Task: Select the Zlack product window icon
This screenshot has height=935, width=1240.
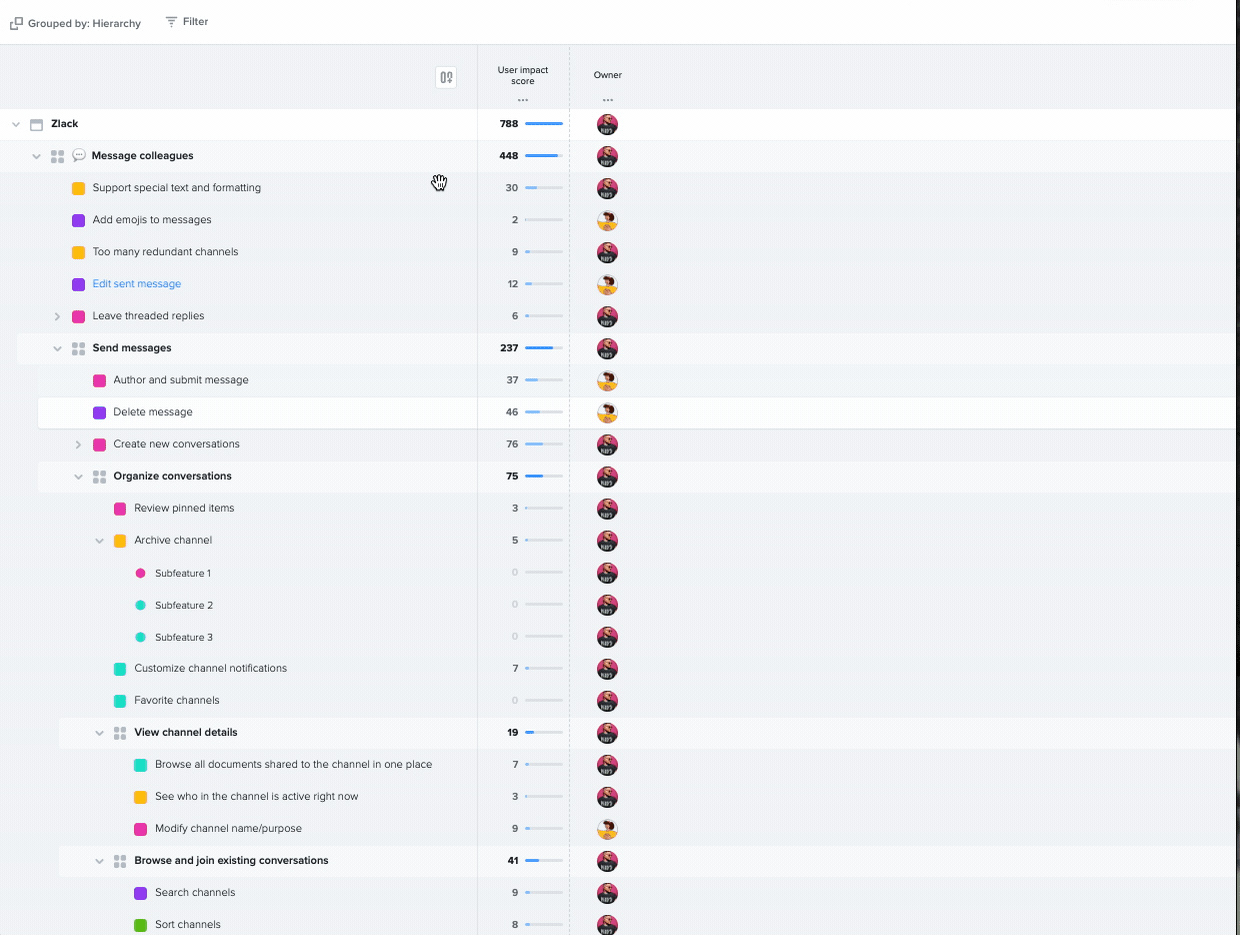Action: pyautogui.click(x=36, y=125)
